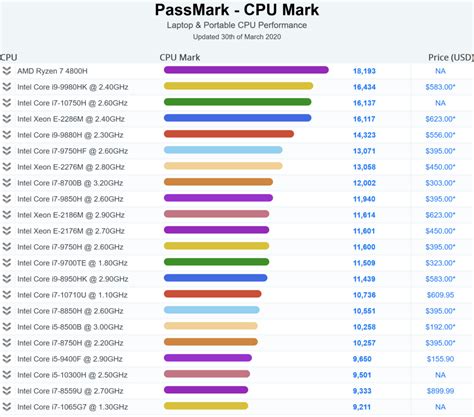Expand the Intel Core i7-9850H row chevron
The image size is (474, 417).
coord(7,199)
